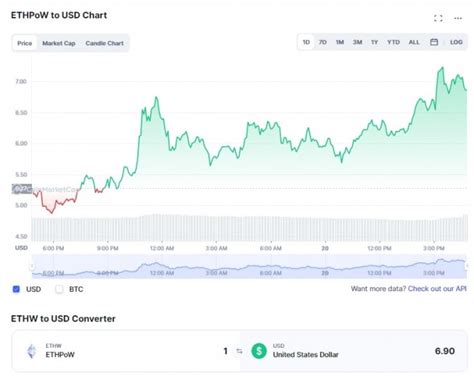Select the 1M time range
The image size is (474, 376).
[340, 42]
